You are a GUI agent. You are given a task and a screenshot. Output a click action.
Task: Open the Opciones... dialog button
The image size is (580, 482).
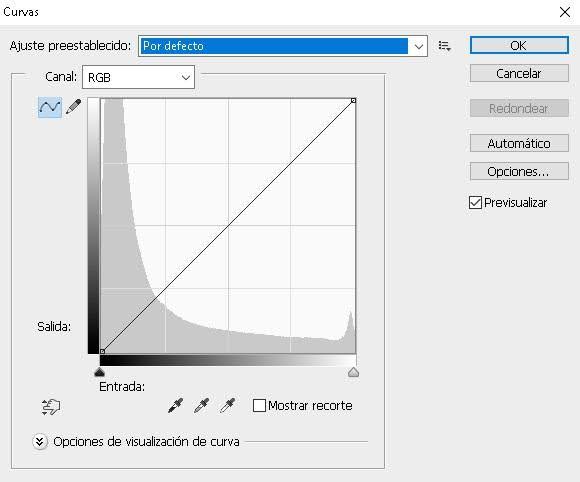point(519,171)
